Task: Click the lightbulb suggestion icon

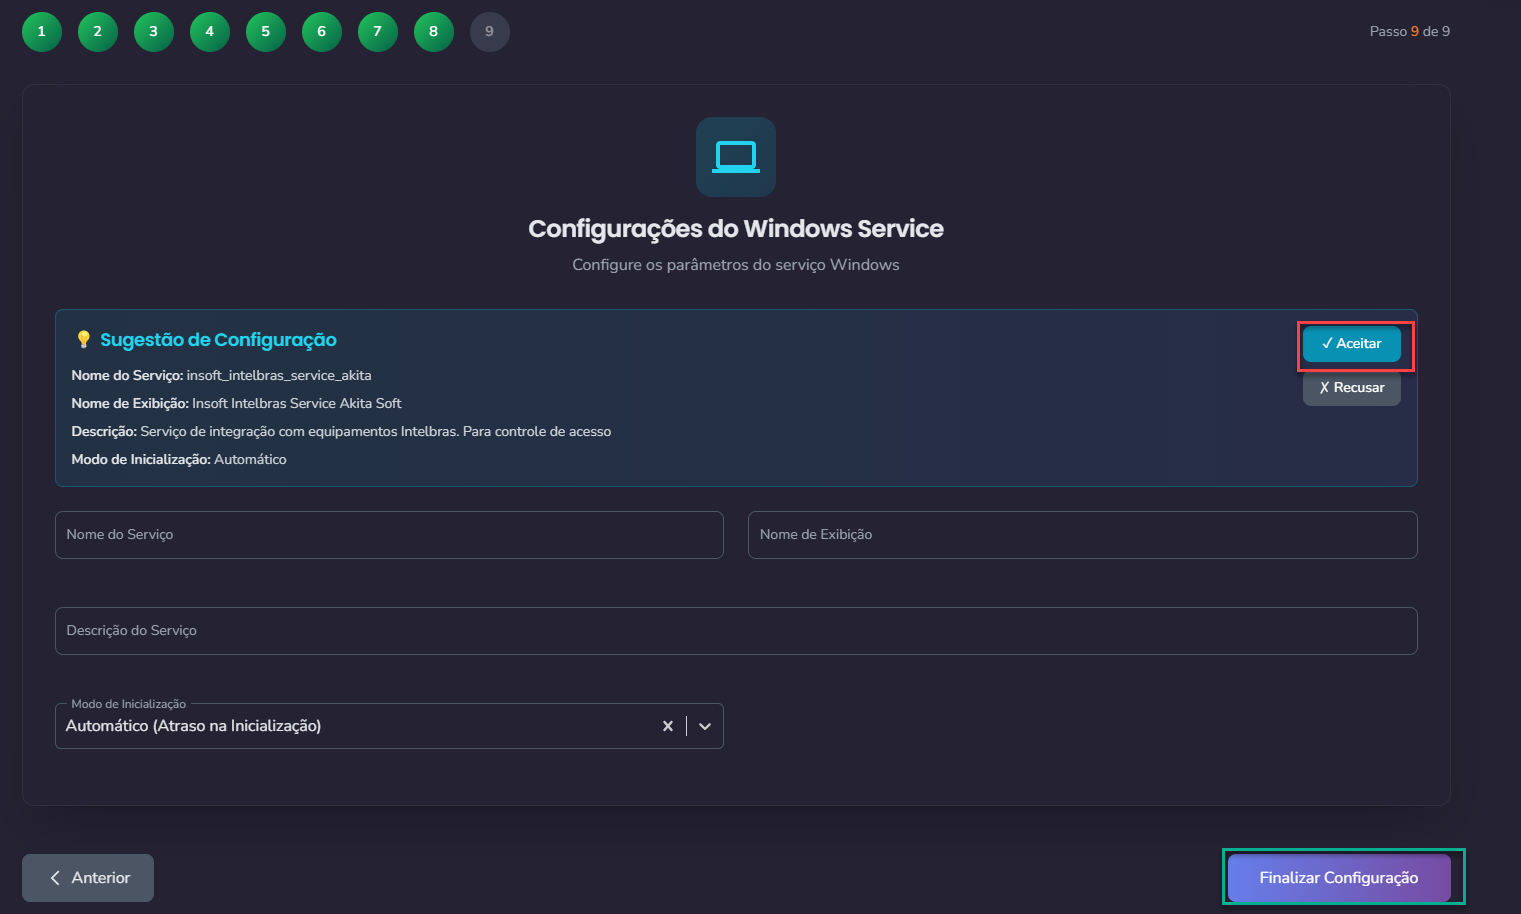Action: (x=84, y=340)
